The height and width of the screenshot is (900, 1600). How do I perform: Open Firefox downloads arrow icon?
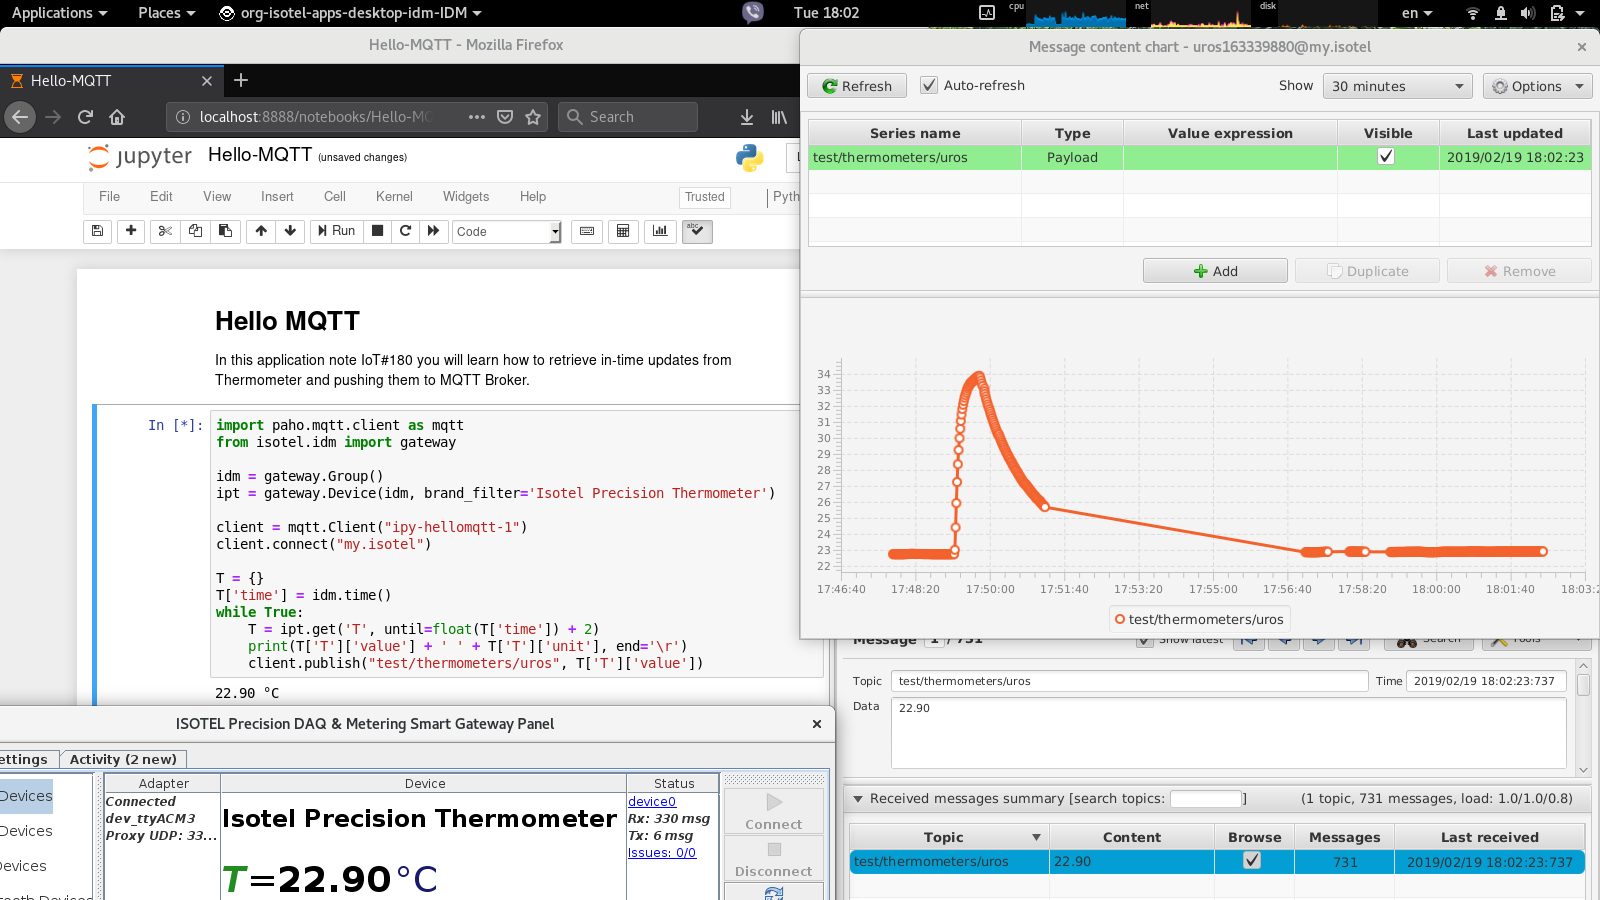point(747,117)
